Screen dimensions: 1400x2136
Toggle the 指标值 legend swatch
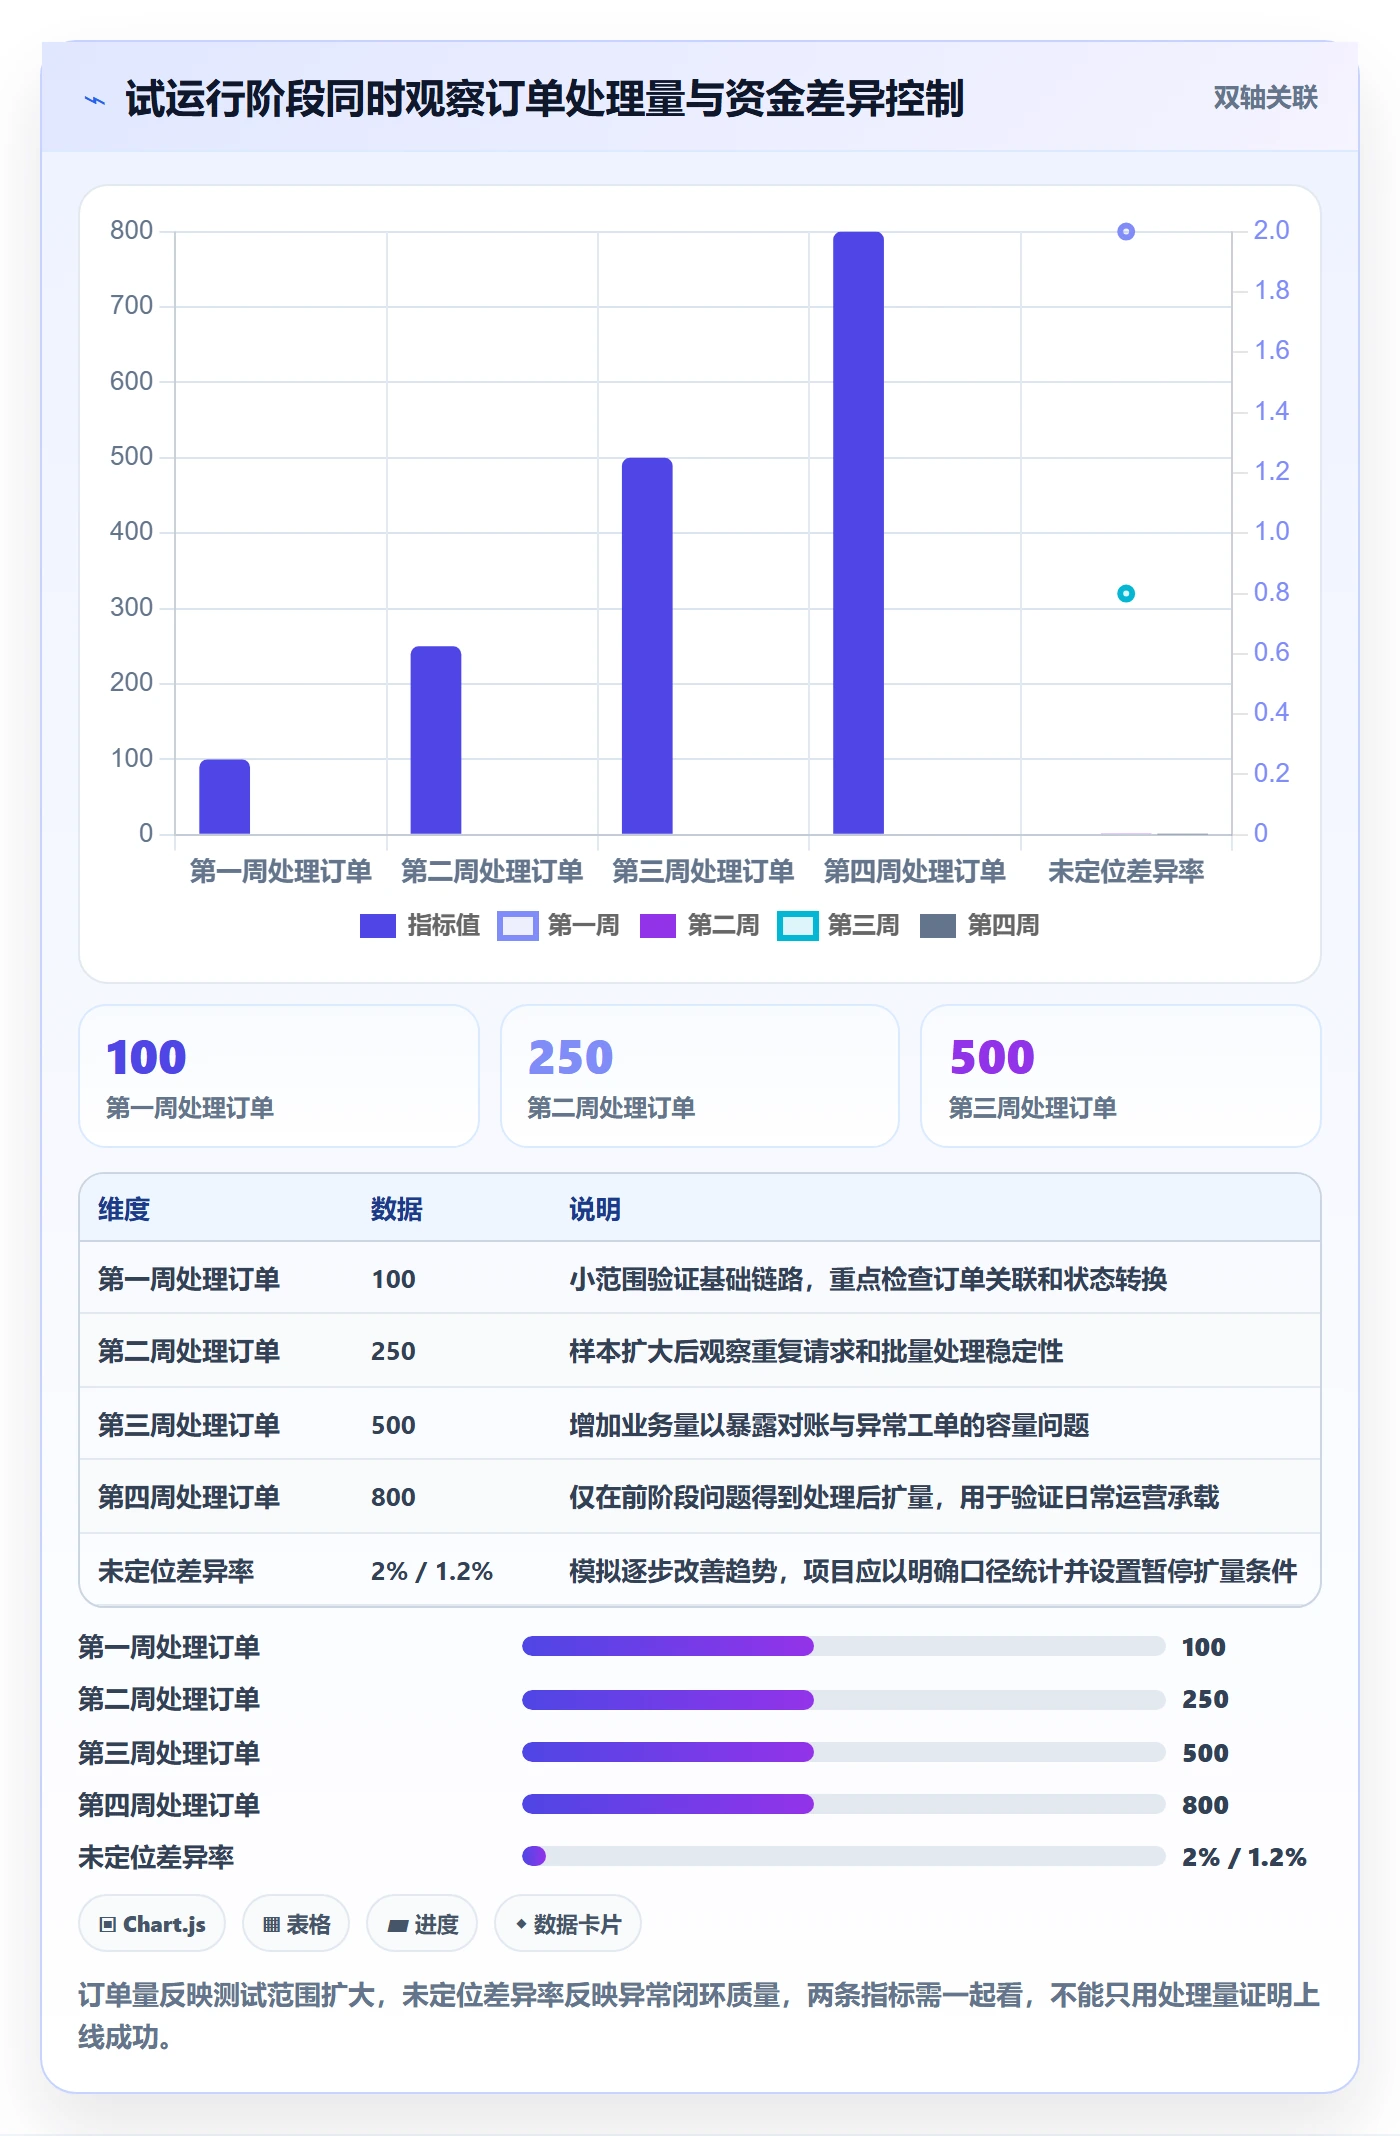point(378,926)
